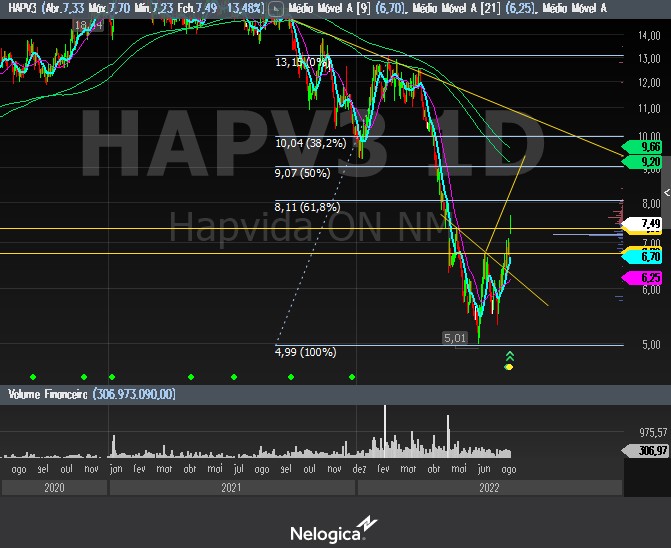Click the 5,01 low price label

click(455, 338)
